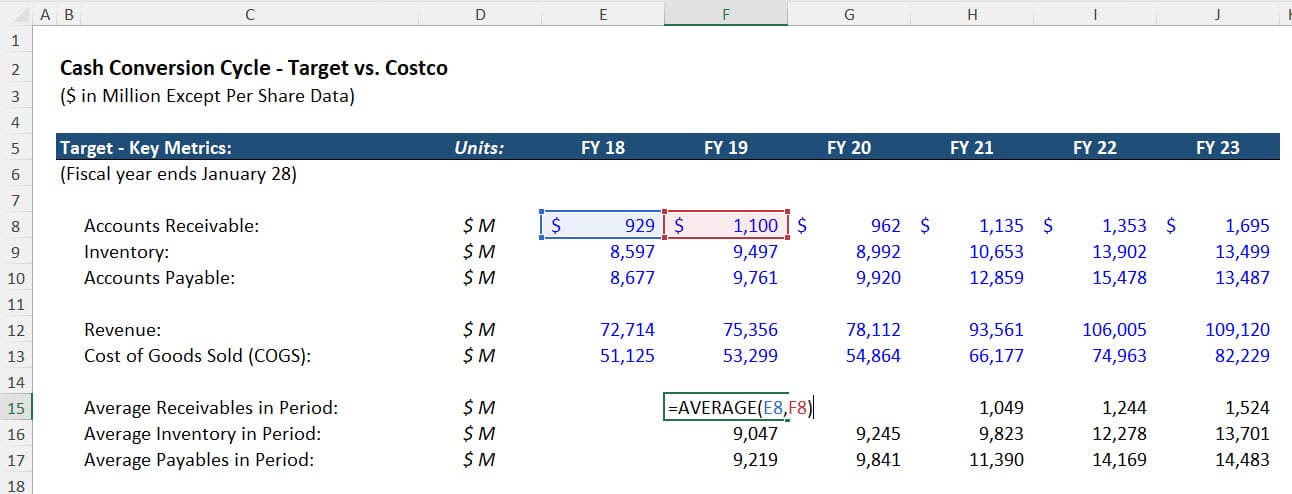Click average inventory value 12,278
The width and height of the screenshot is (1292, 494).
tap(1119, 434)
